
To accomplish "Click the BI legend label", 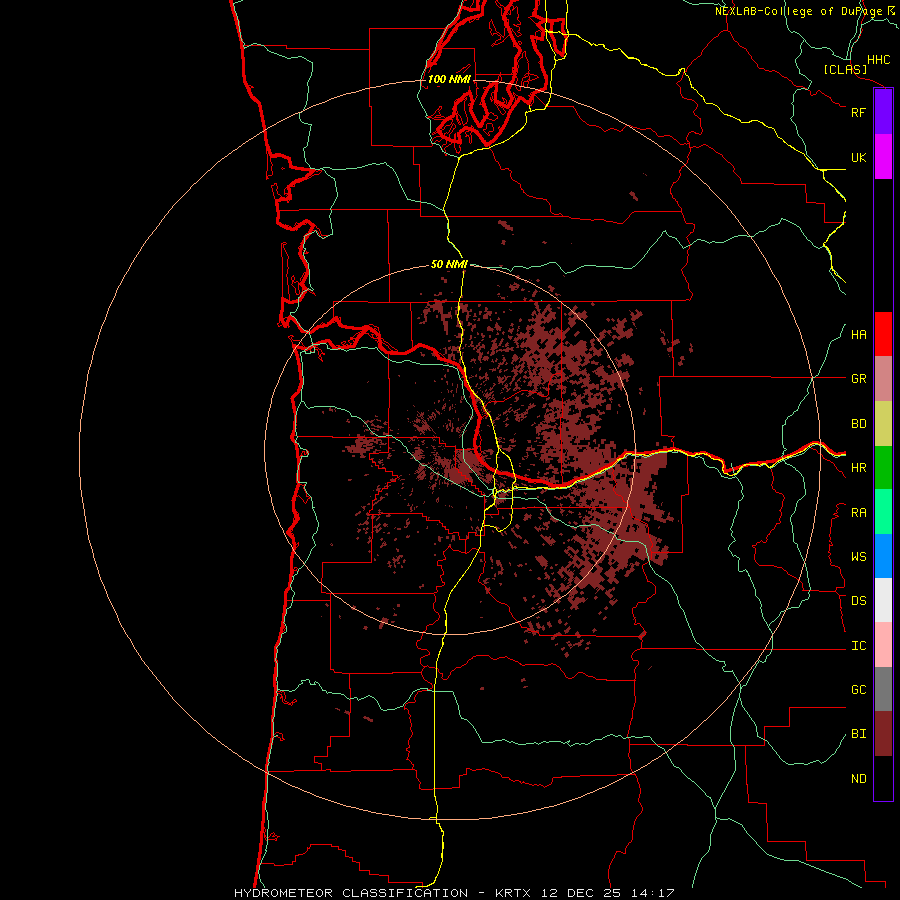I will 858,734.
